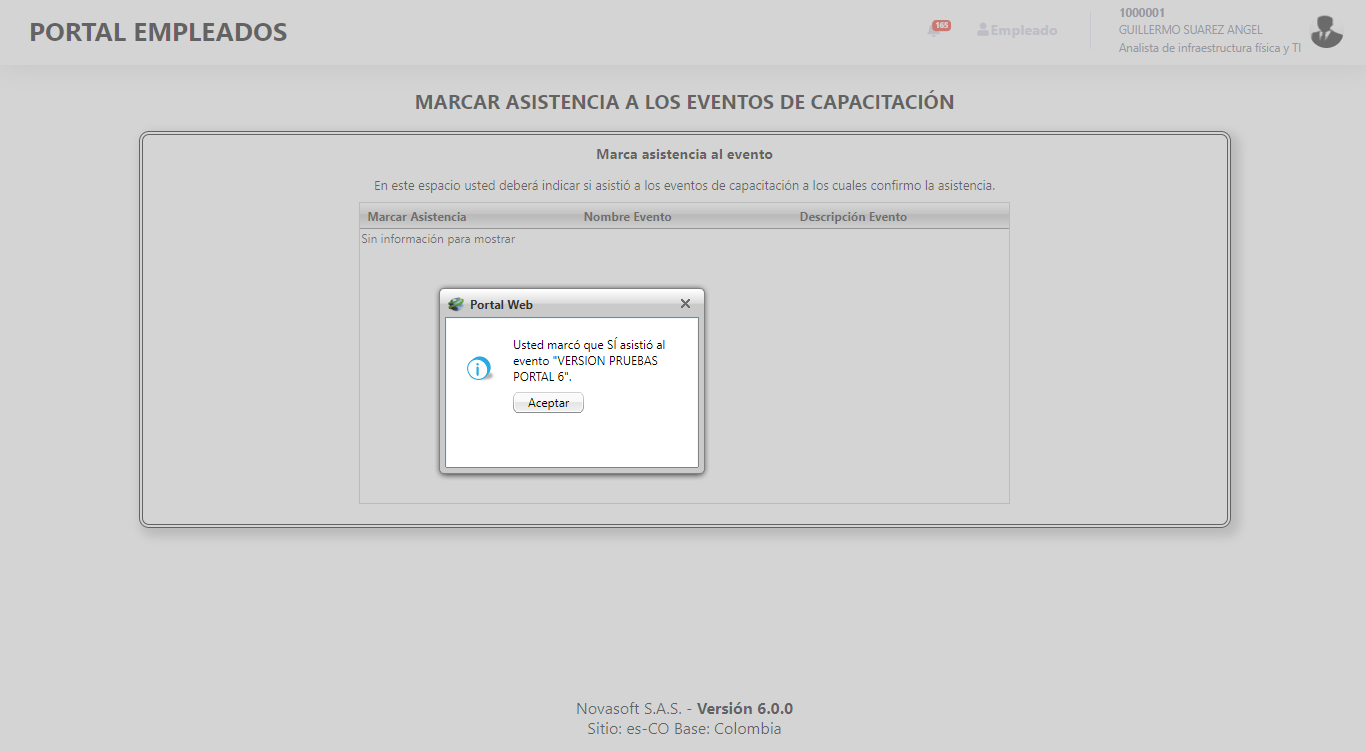Open the employee profile avatar picture

[1326, 32]
